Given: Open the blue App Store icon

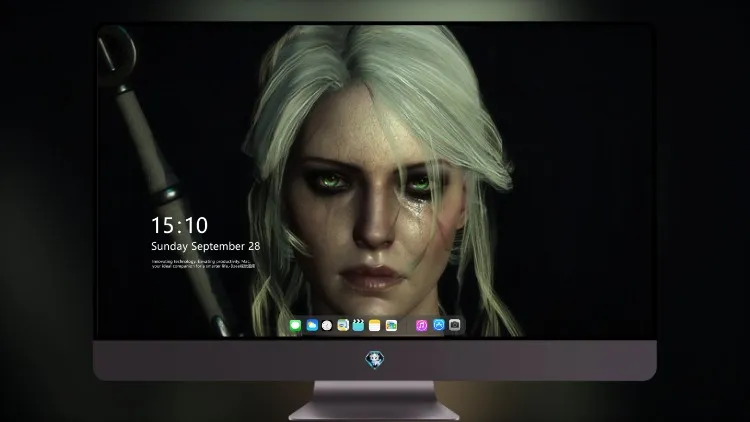Looking at the screenshot, I should click(x=439, y=325).
